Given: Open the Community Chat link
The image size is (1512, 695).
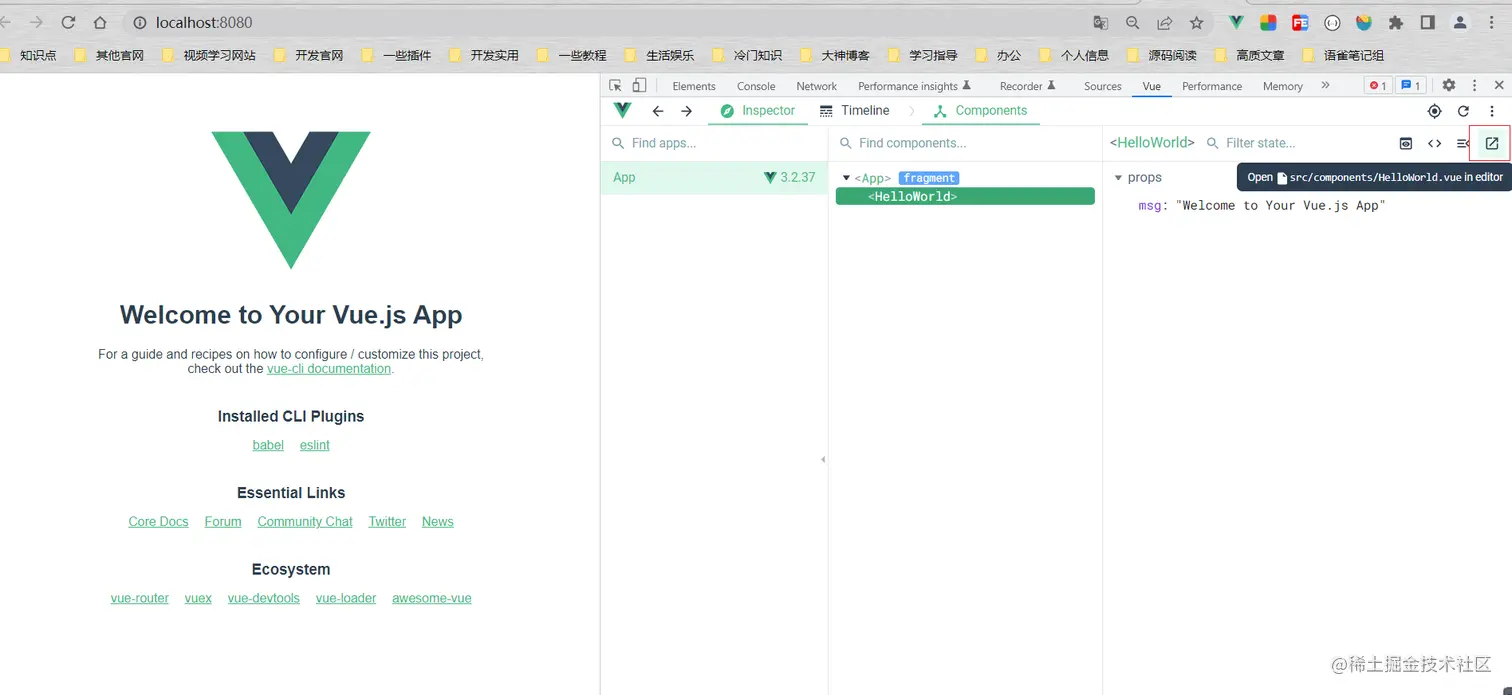Looking at the screenshot, I should (x=305, y=522).
